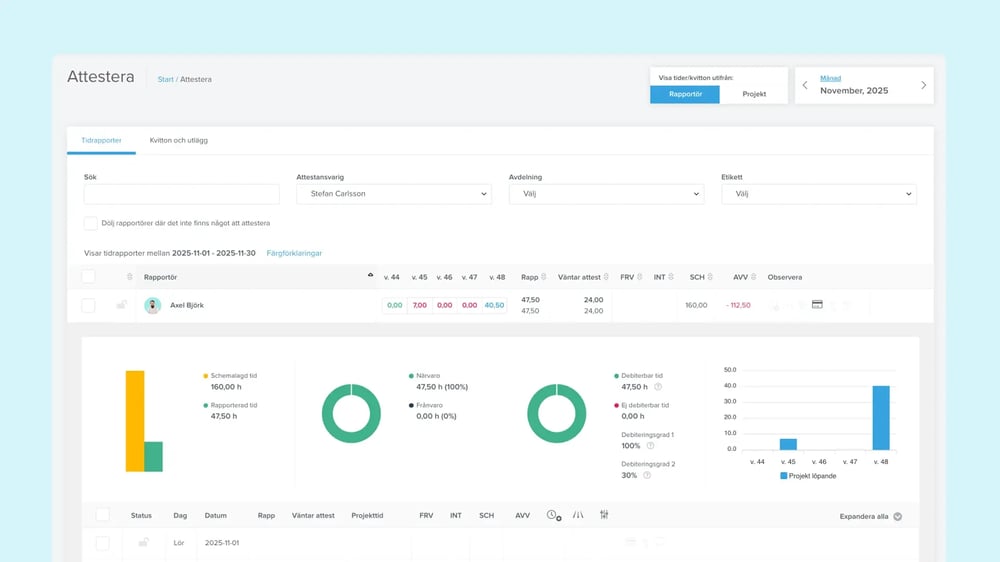Viewport: 1000px width, 562px height.
Task: Select the Projekt view option
Action: [754, 94]
